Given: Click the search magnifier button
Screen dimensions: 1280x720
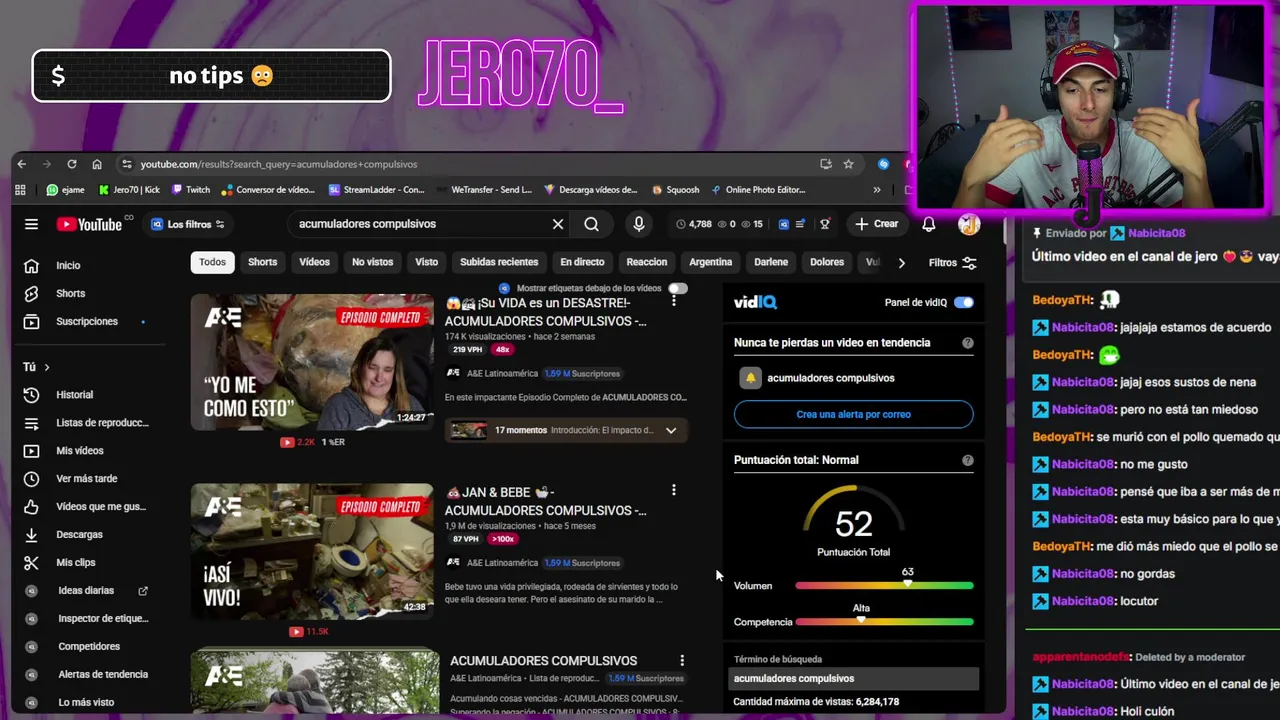Looking at the screenshot, I should (592, 224).
